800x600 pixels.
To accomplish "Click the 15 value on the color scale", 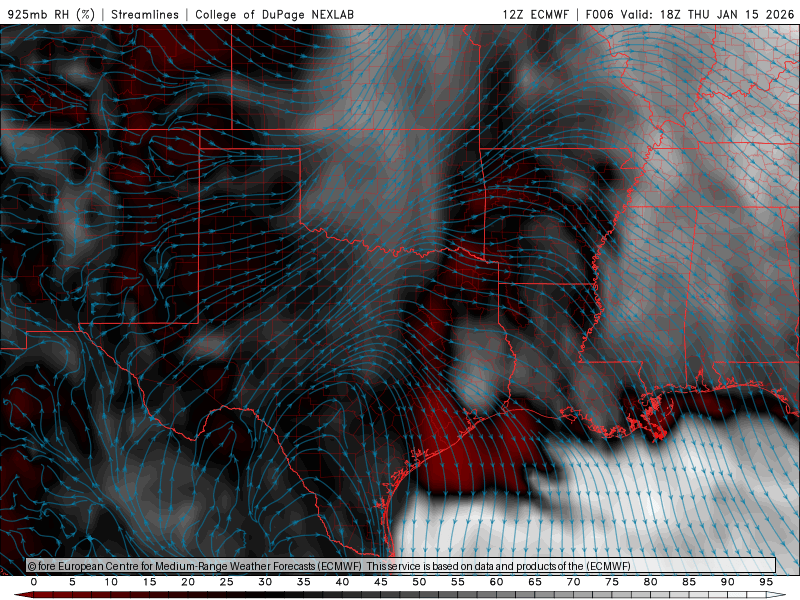I will 149,582.
